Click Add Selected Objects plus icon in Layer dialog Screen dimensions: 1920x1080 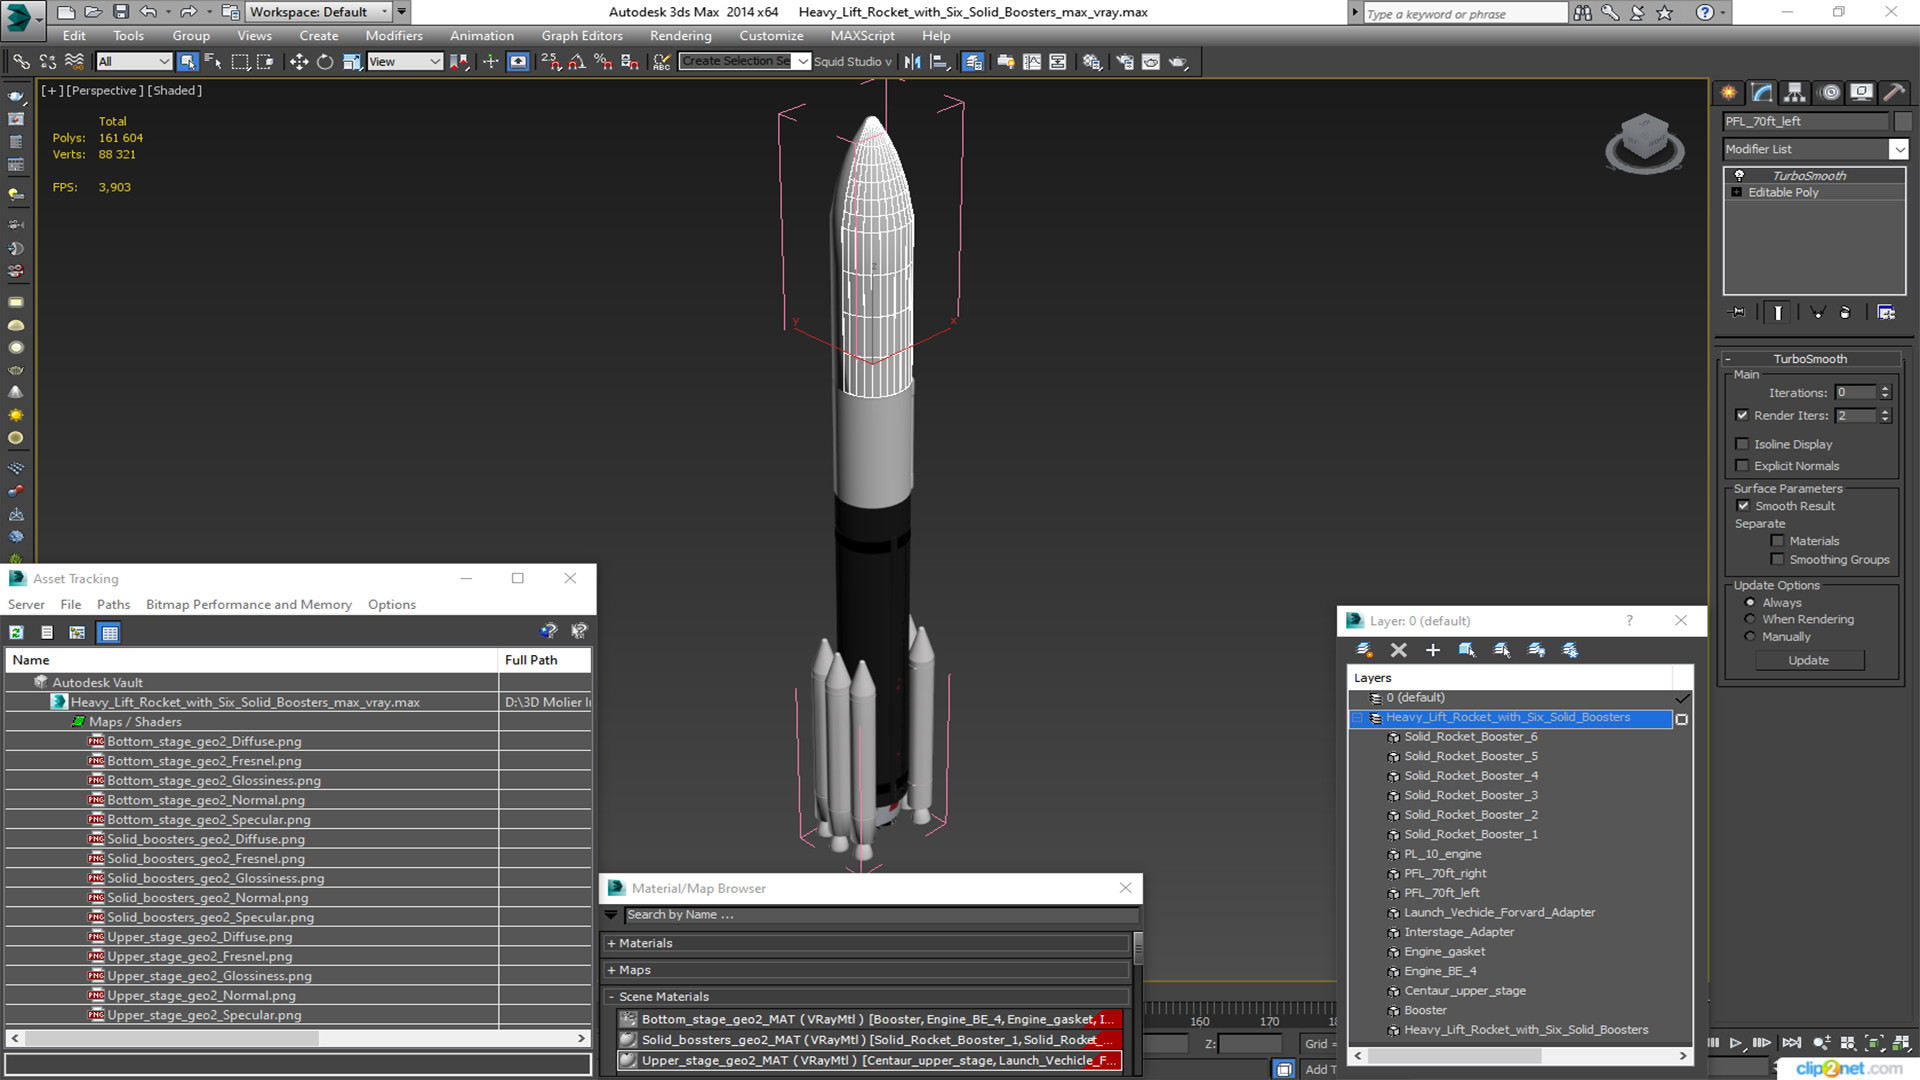[x=1433, y=650]
